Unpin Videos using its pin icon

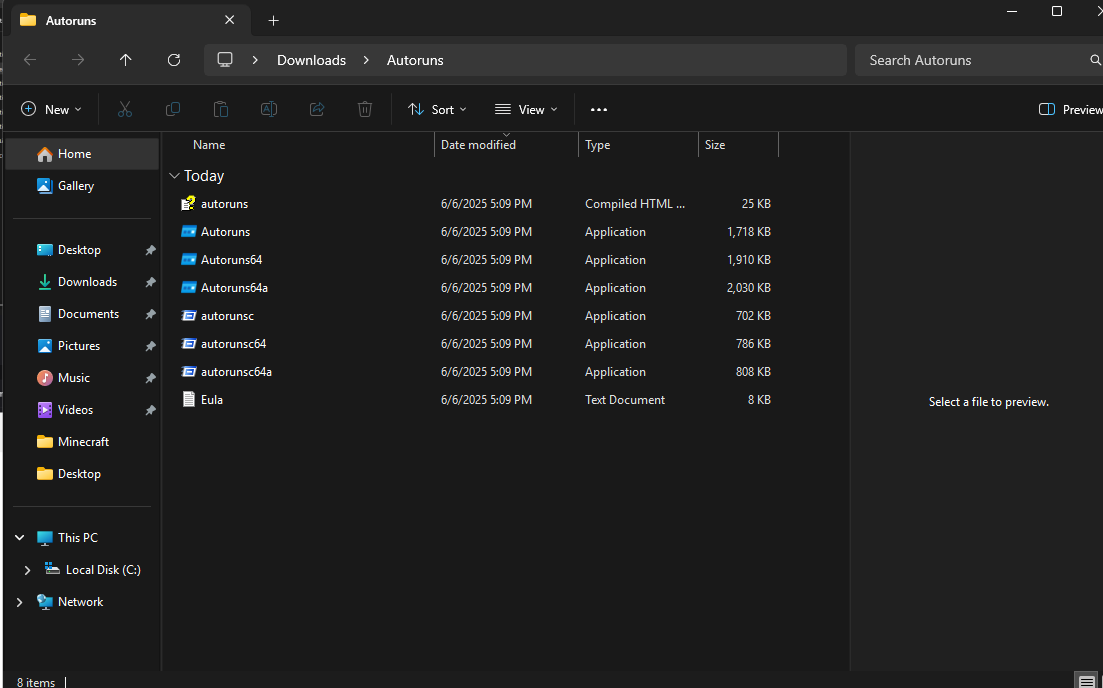(x=150, y=410)
